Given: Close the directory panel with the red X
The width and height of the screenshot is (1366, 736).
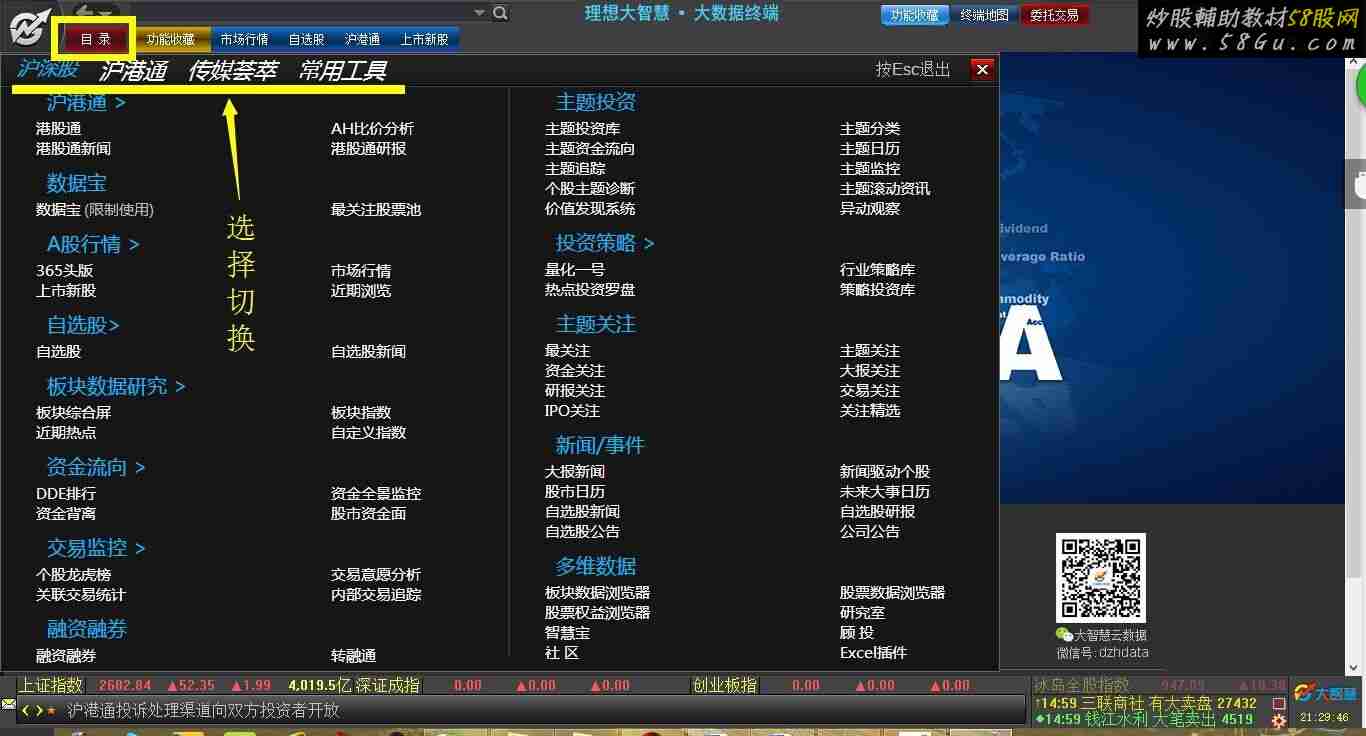Looking at the screenshot, I should [x=982, y=69].
